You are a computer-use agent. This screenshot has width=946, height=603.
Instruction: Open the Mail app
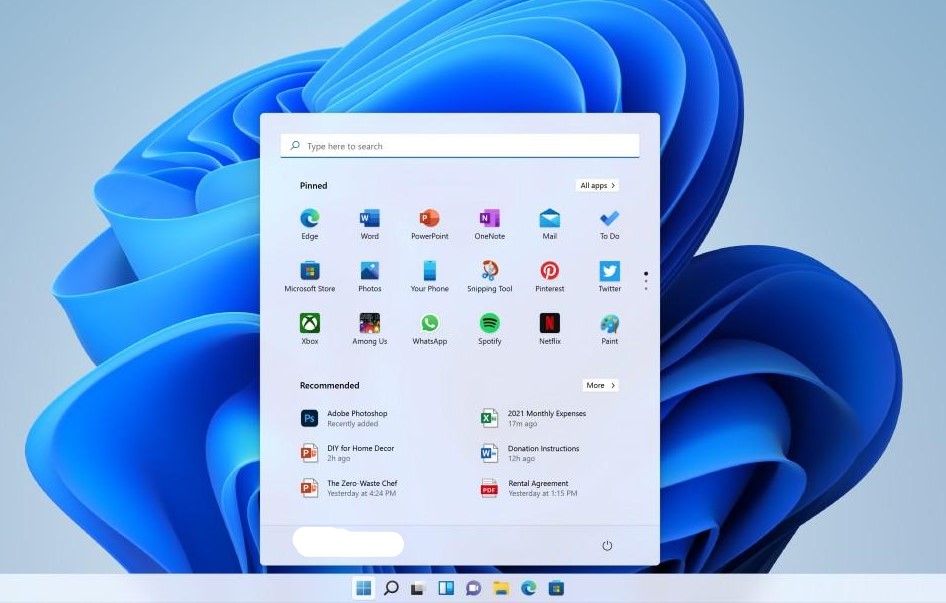tap(549, 224)
